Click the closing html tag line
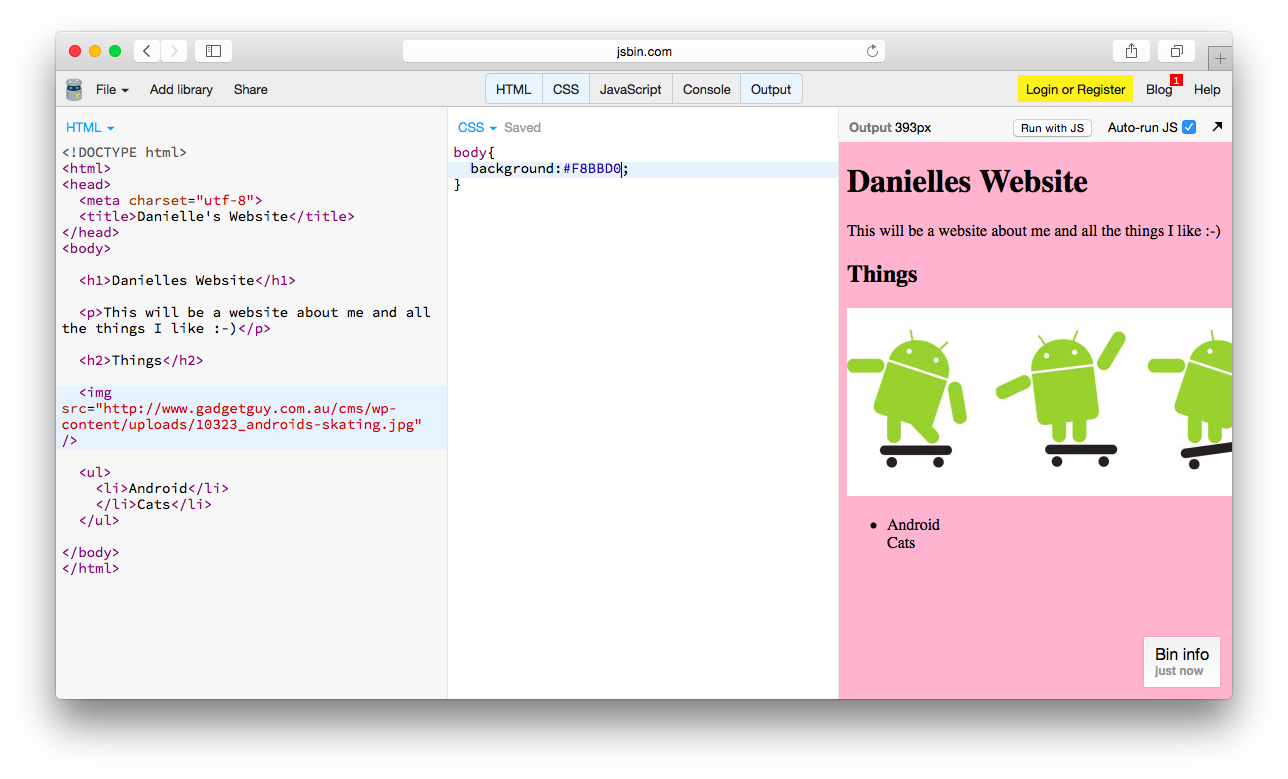1288x779 pixels. click(90, 568)
